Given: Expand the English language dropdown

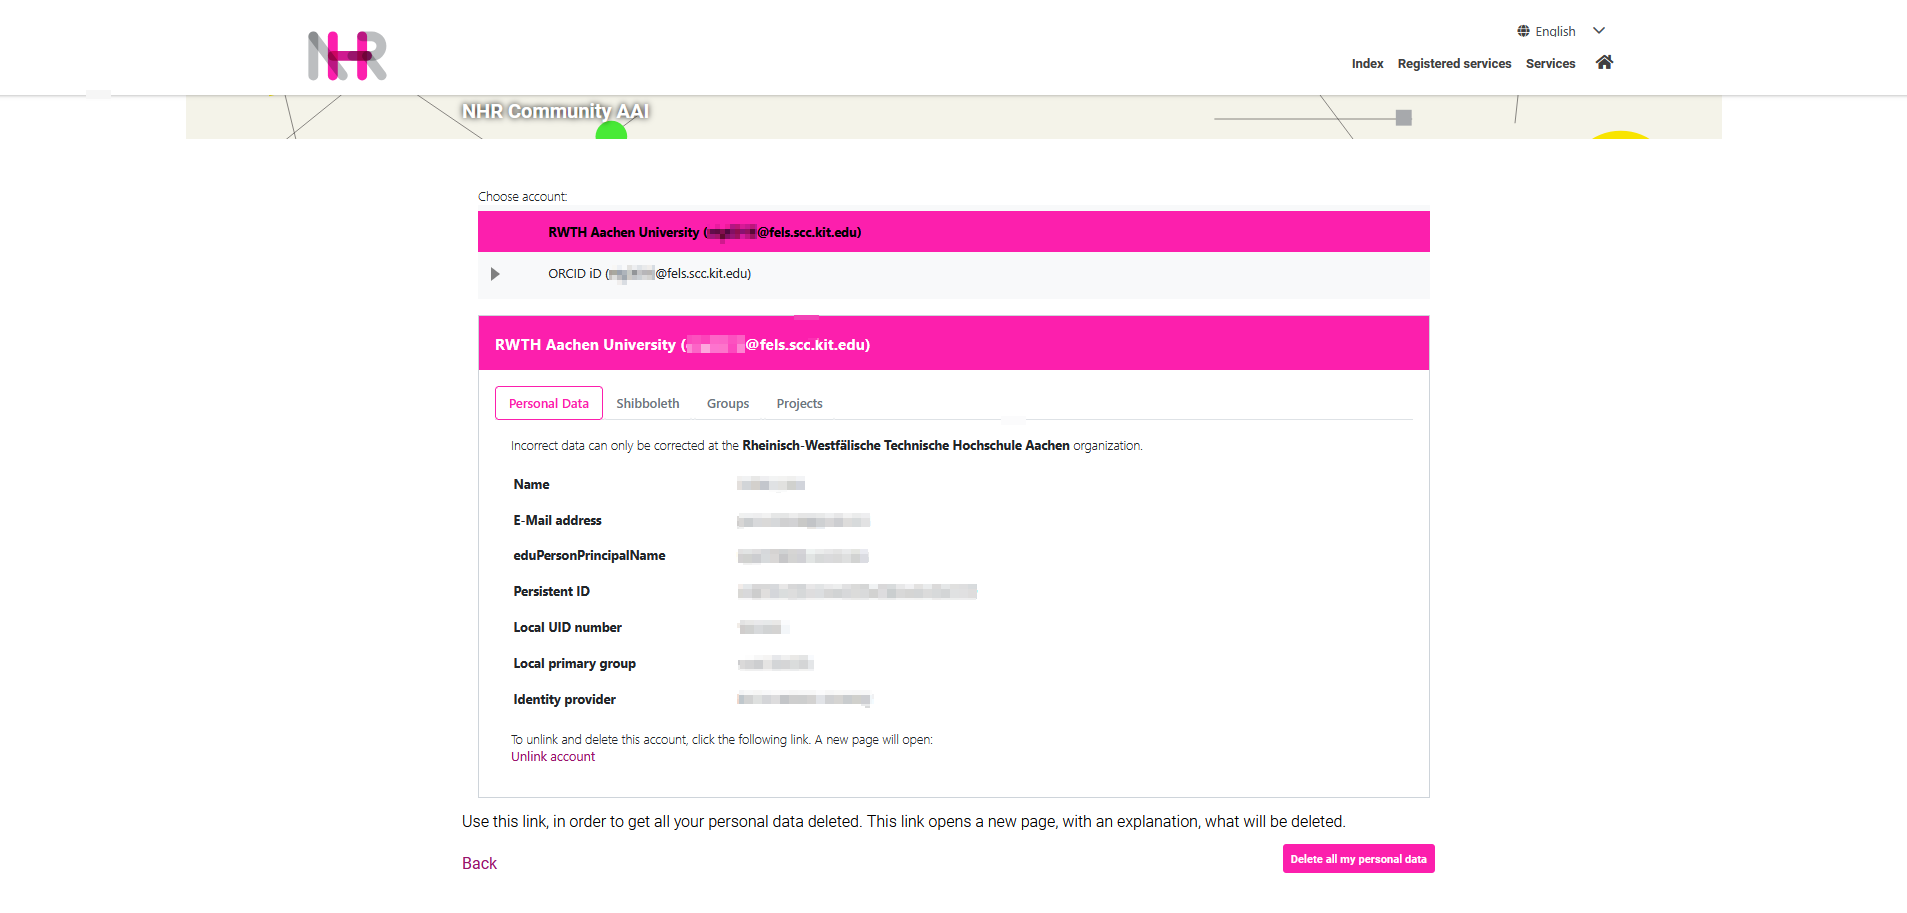Looking at the screenshot, I should point(1598,31).
